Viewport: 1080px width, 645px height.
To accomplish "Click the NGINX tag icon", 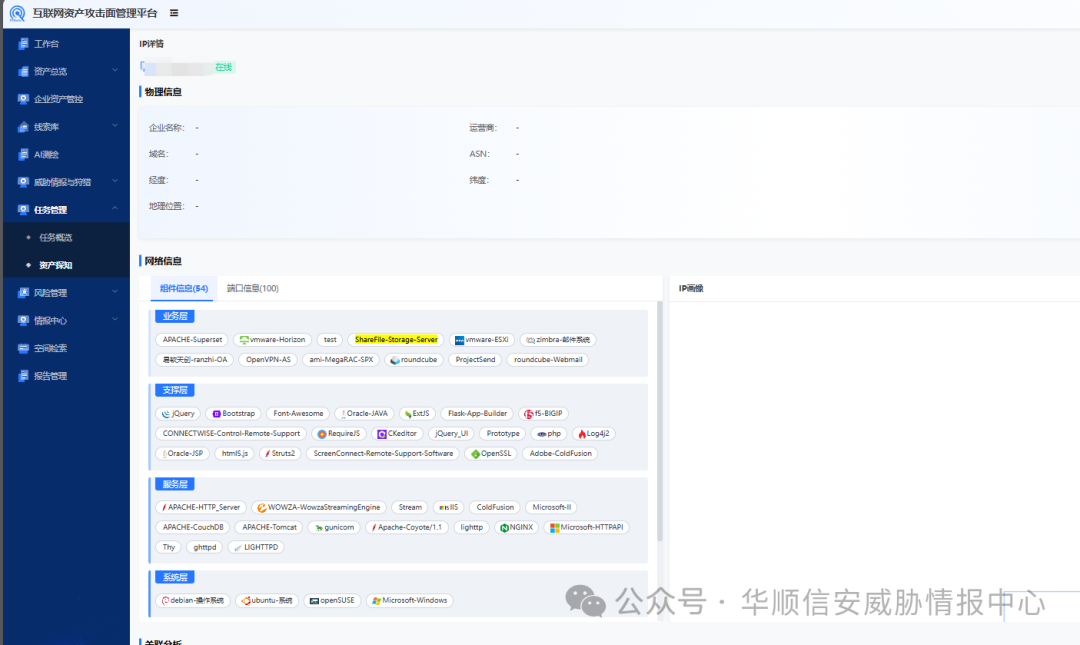I will 504,527.
